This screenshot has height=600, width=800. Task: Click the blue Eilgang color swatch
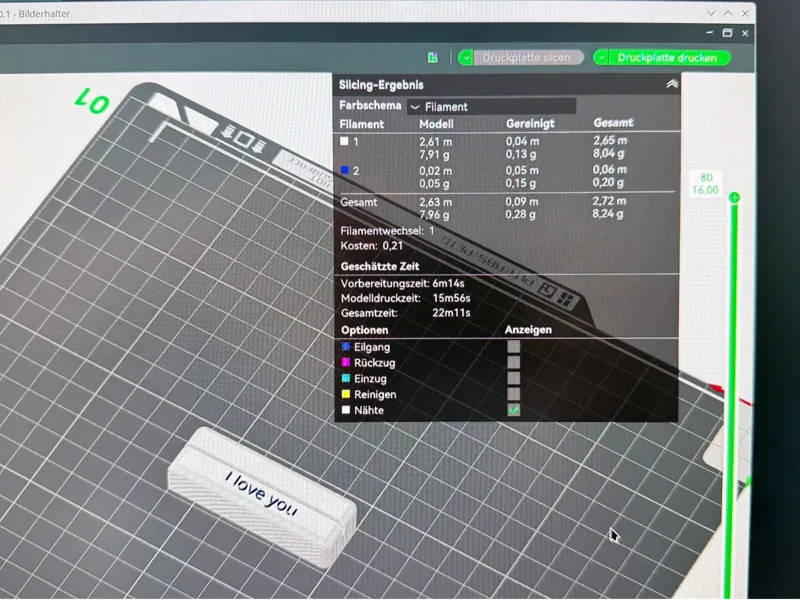346,346
